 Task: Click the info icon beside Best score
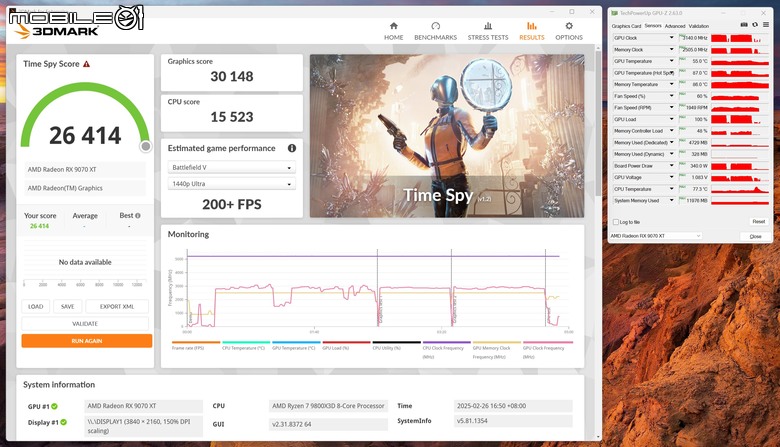(x=138, y=216)
